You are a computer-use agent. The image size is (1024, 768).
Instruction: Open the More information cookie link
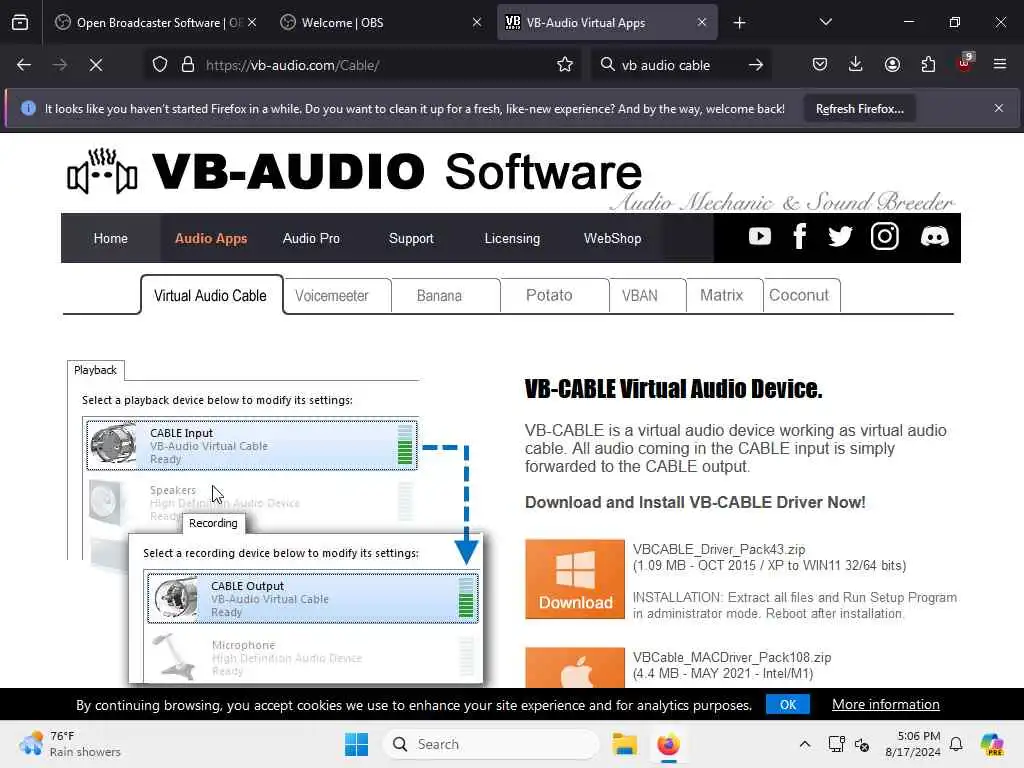pos(886,705)
